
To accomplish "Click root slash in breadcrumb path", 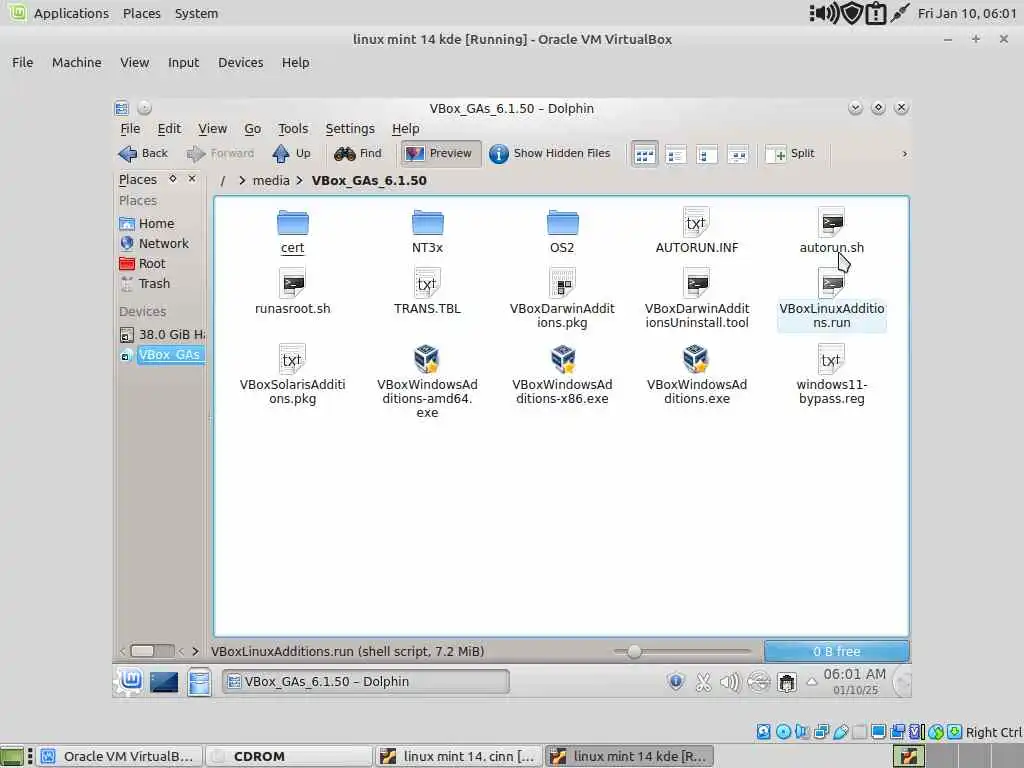I will 223,181.
